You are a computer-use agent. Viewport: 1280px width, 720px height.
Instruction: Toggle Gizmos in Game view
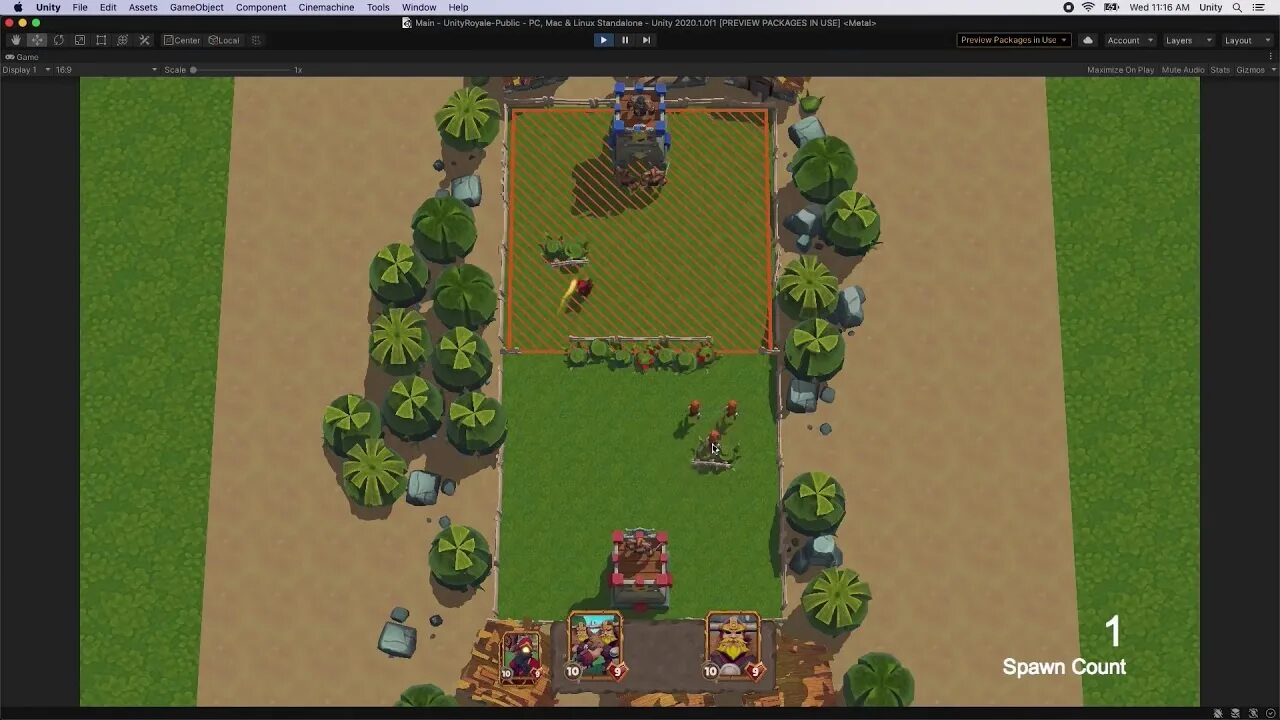[1250, 70]
